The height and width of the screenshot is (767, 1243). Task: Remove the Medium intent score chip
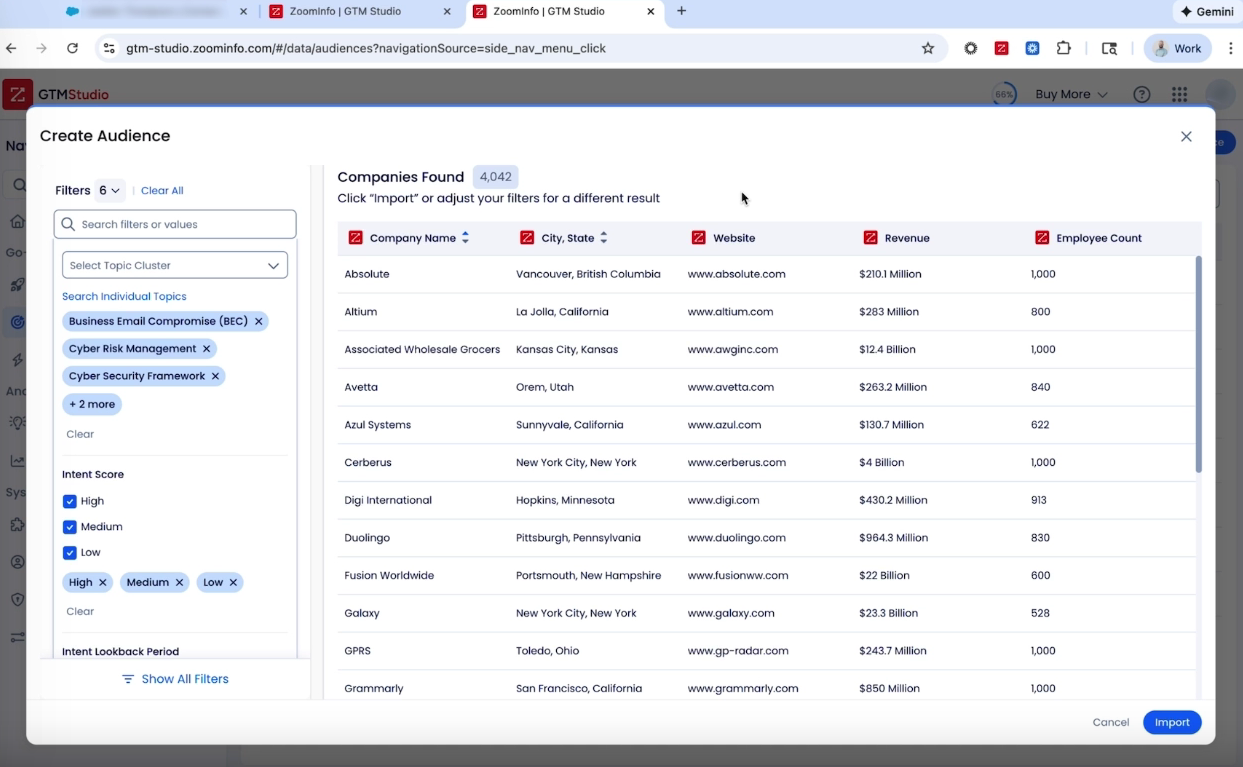pos(179,583)
